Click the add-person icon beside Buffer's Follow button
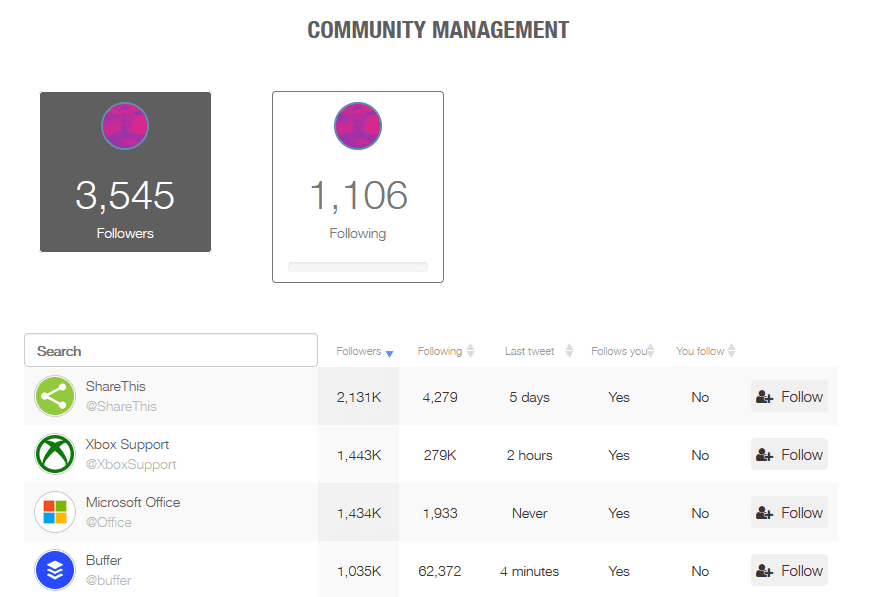The height and width of the screenshot is (597, 880). [764, 569]
